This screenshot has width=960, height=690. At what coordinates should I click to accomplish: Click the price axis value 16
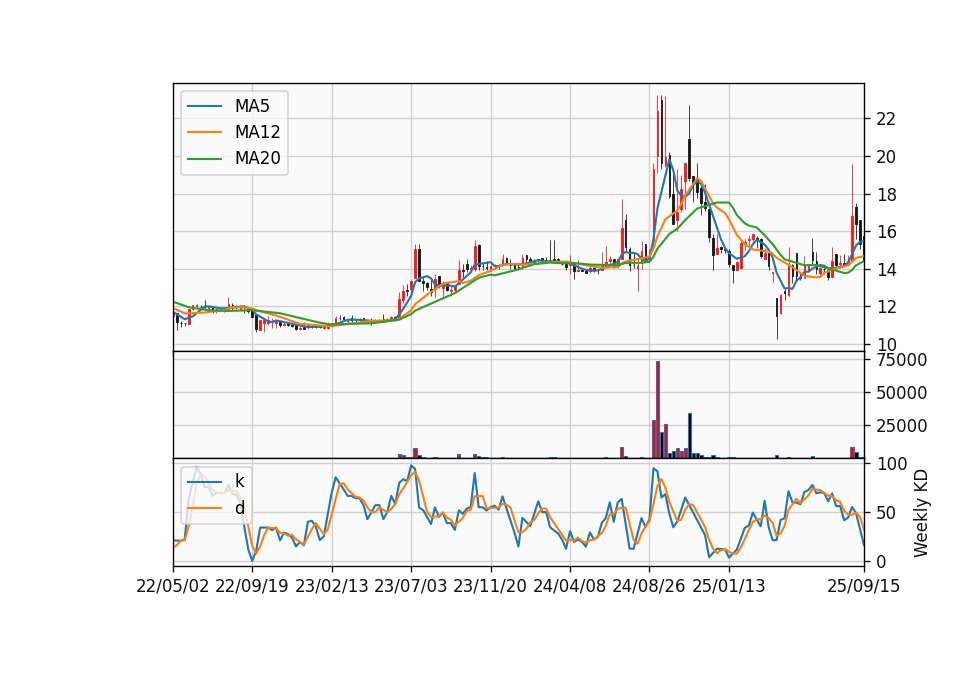click(886, 232)
